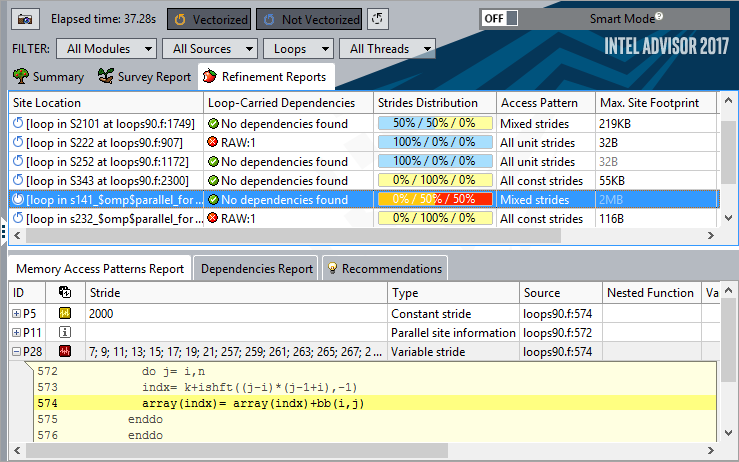Click the lightbulb Recommendations icon
Image resolution: width=739 pixels, height=462 pixels.
coord(332,268)
